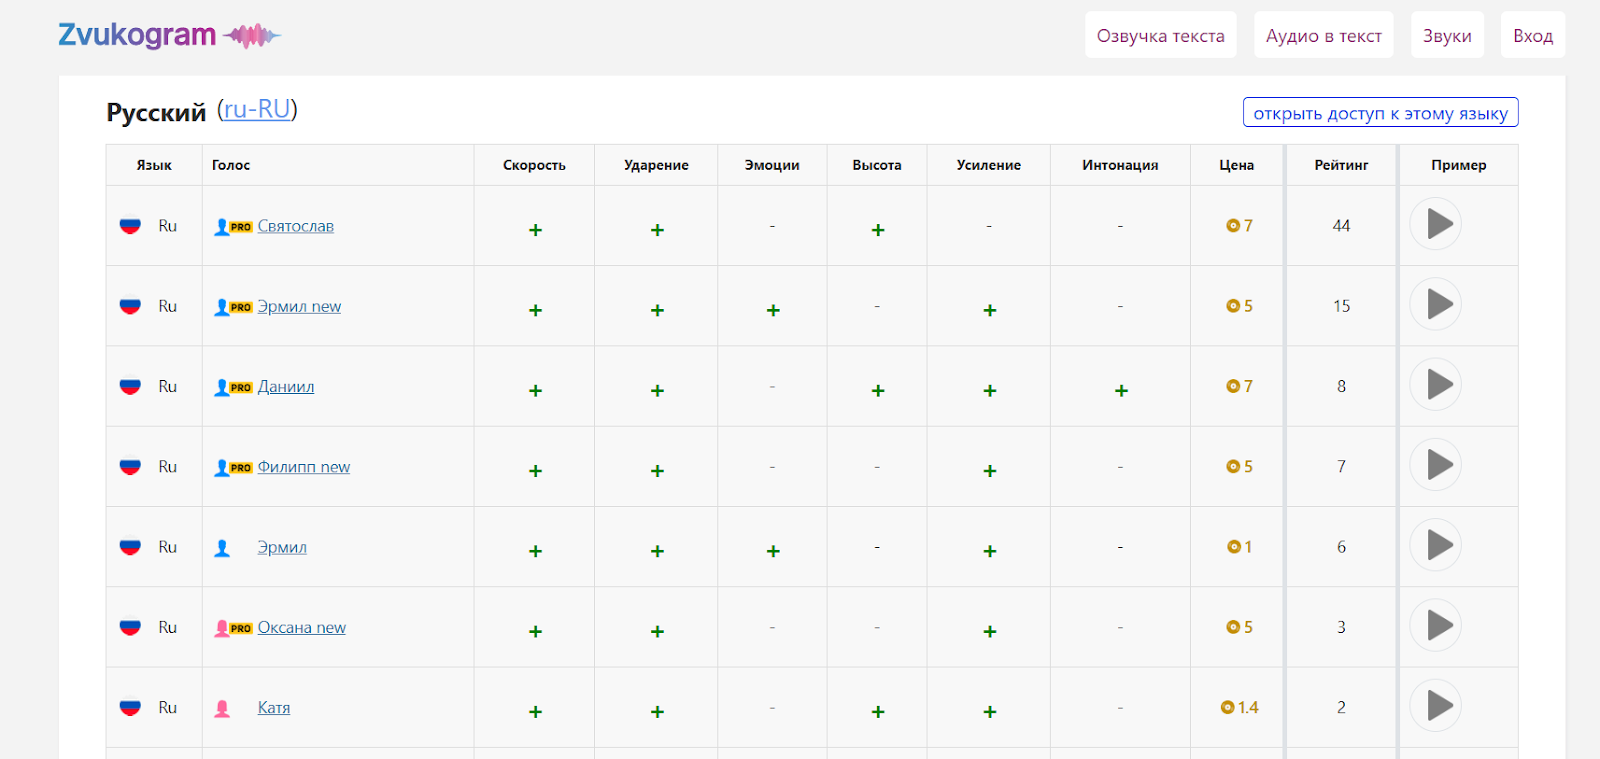This screenshot has height=759, width=1600.
Task: Click the PRO badge icon next to Святослав
Action: point(240,227)
